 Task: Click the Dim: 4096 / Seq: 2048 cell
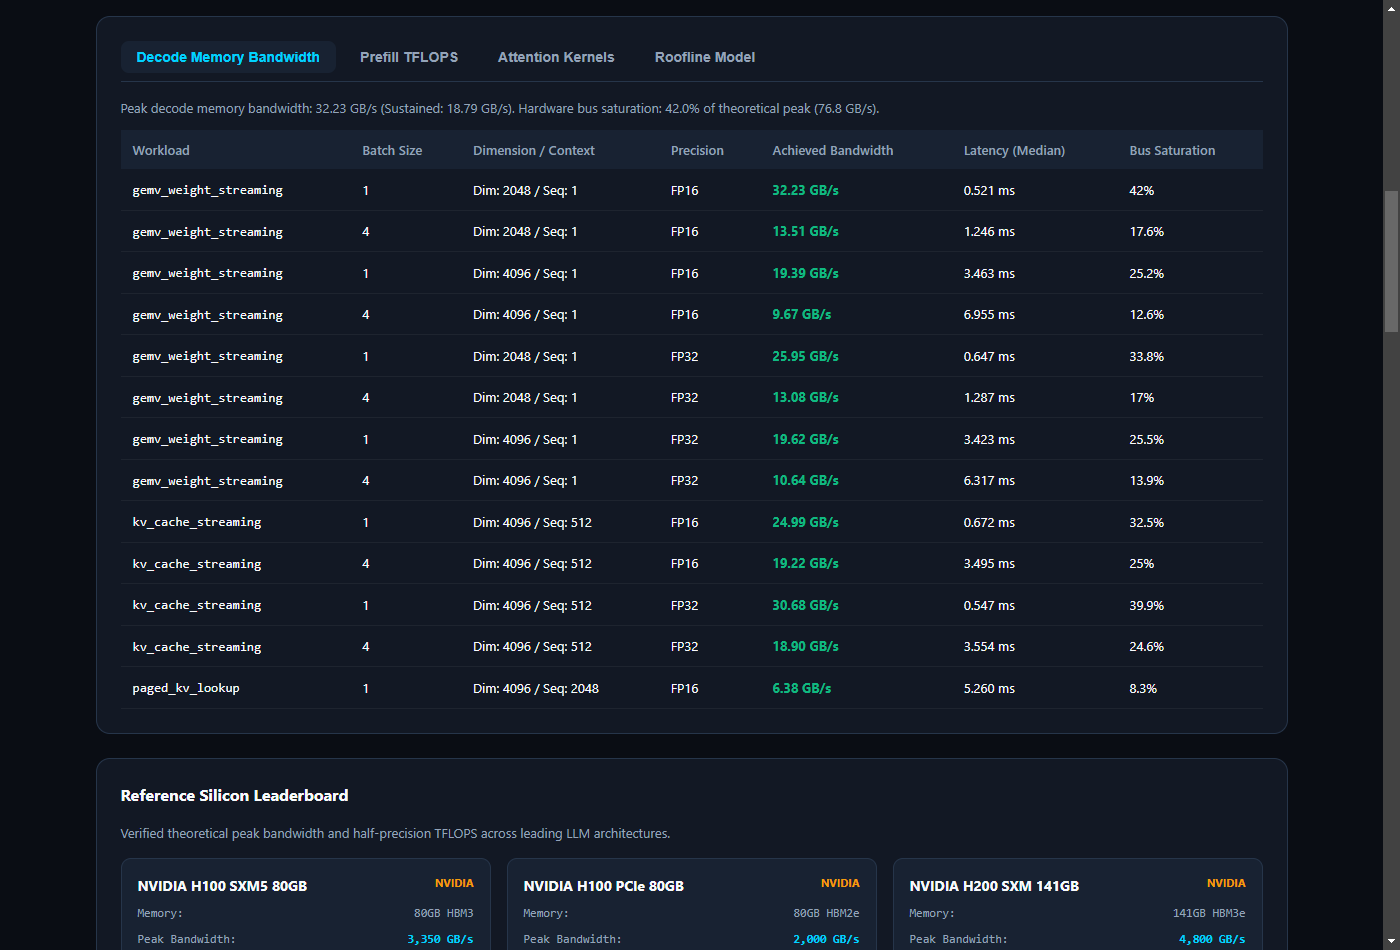click(x=536, y=688)
